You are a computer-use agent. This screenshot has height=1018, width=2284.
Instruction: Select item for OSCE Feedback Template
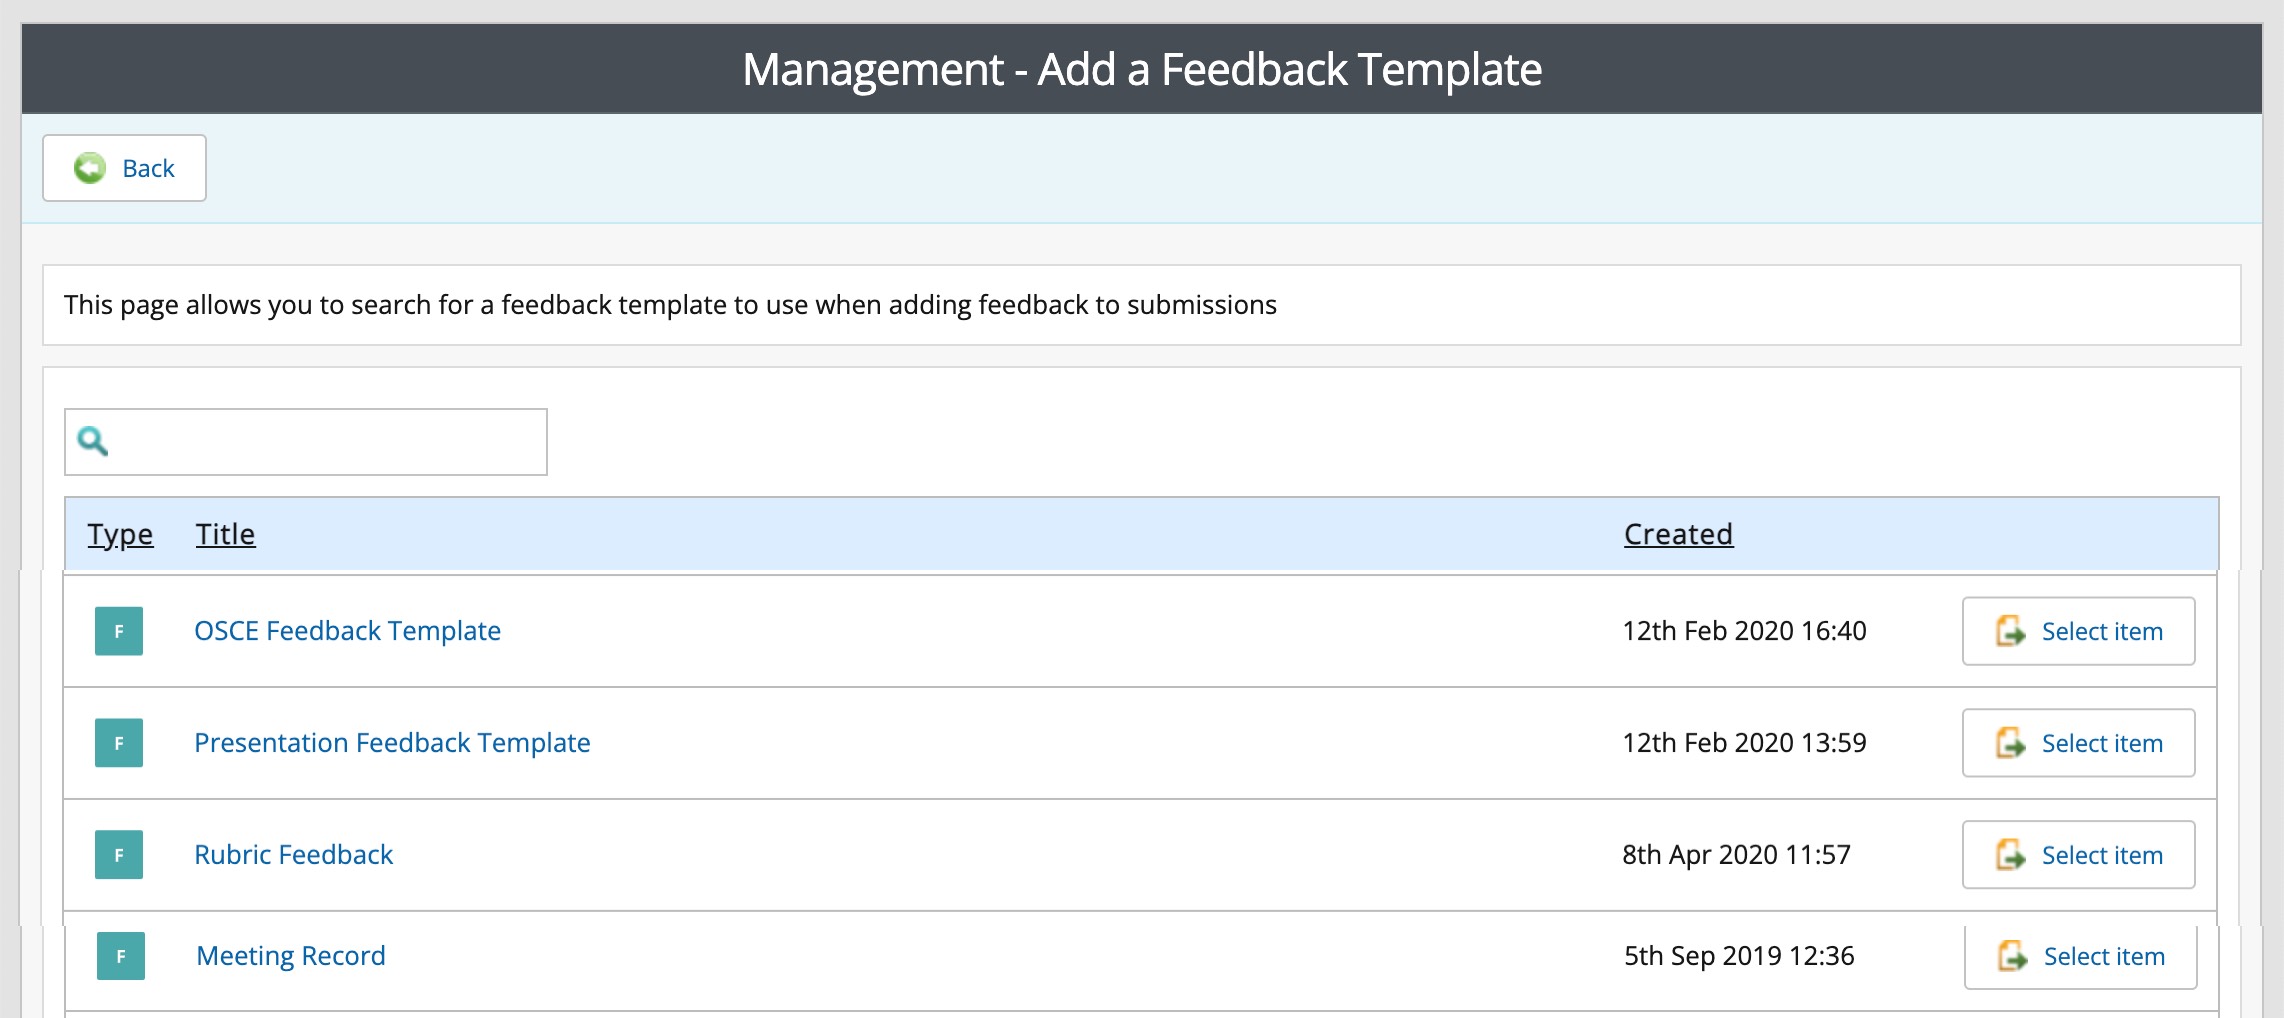[2078, 631]
